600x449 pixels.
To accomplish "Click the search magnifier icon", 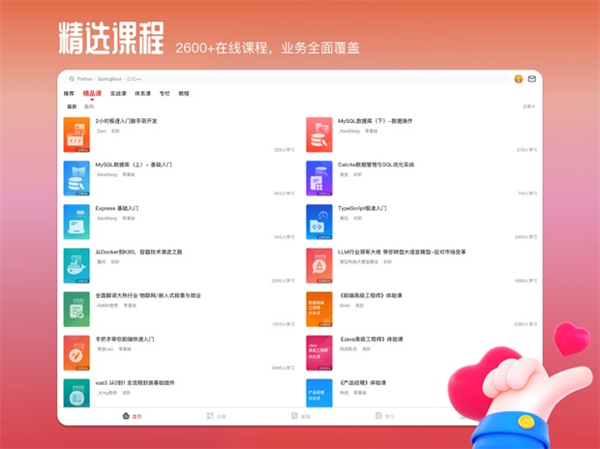I will pos(71,78).
